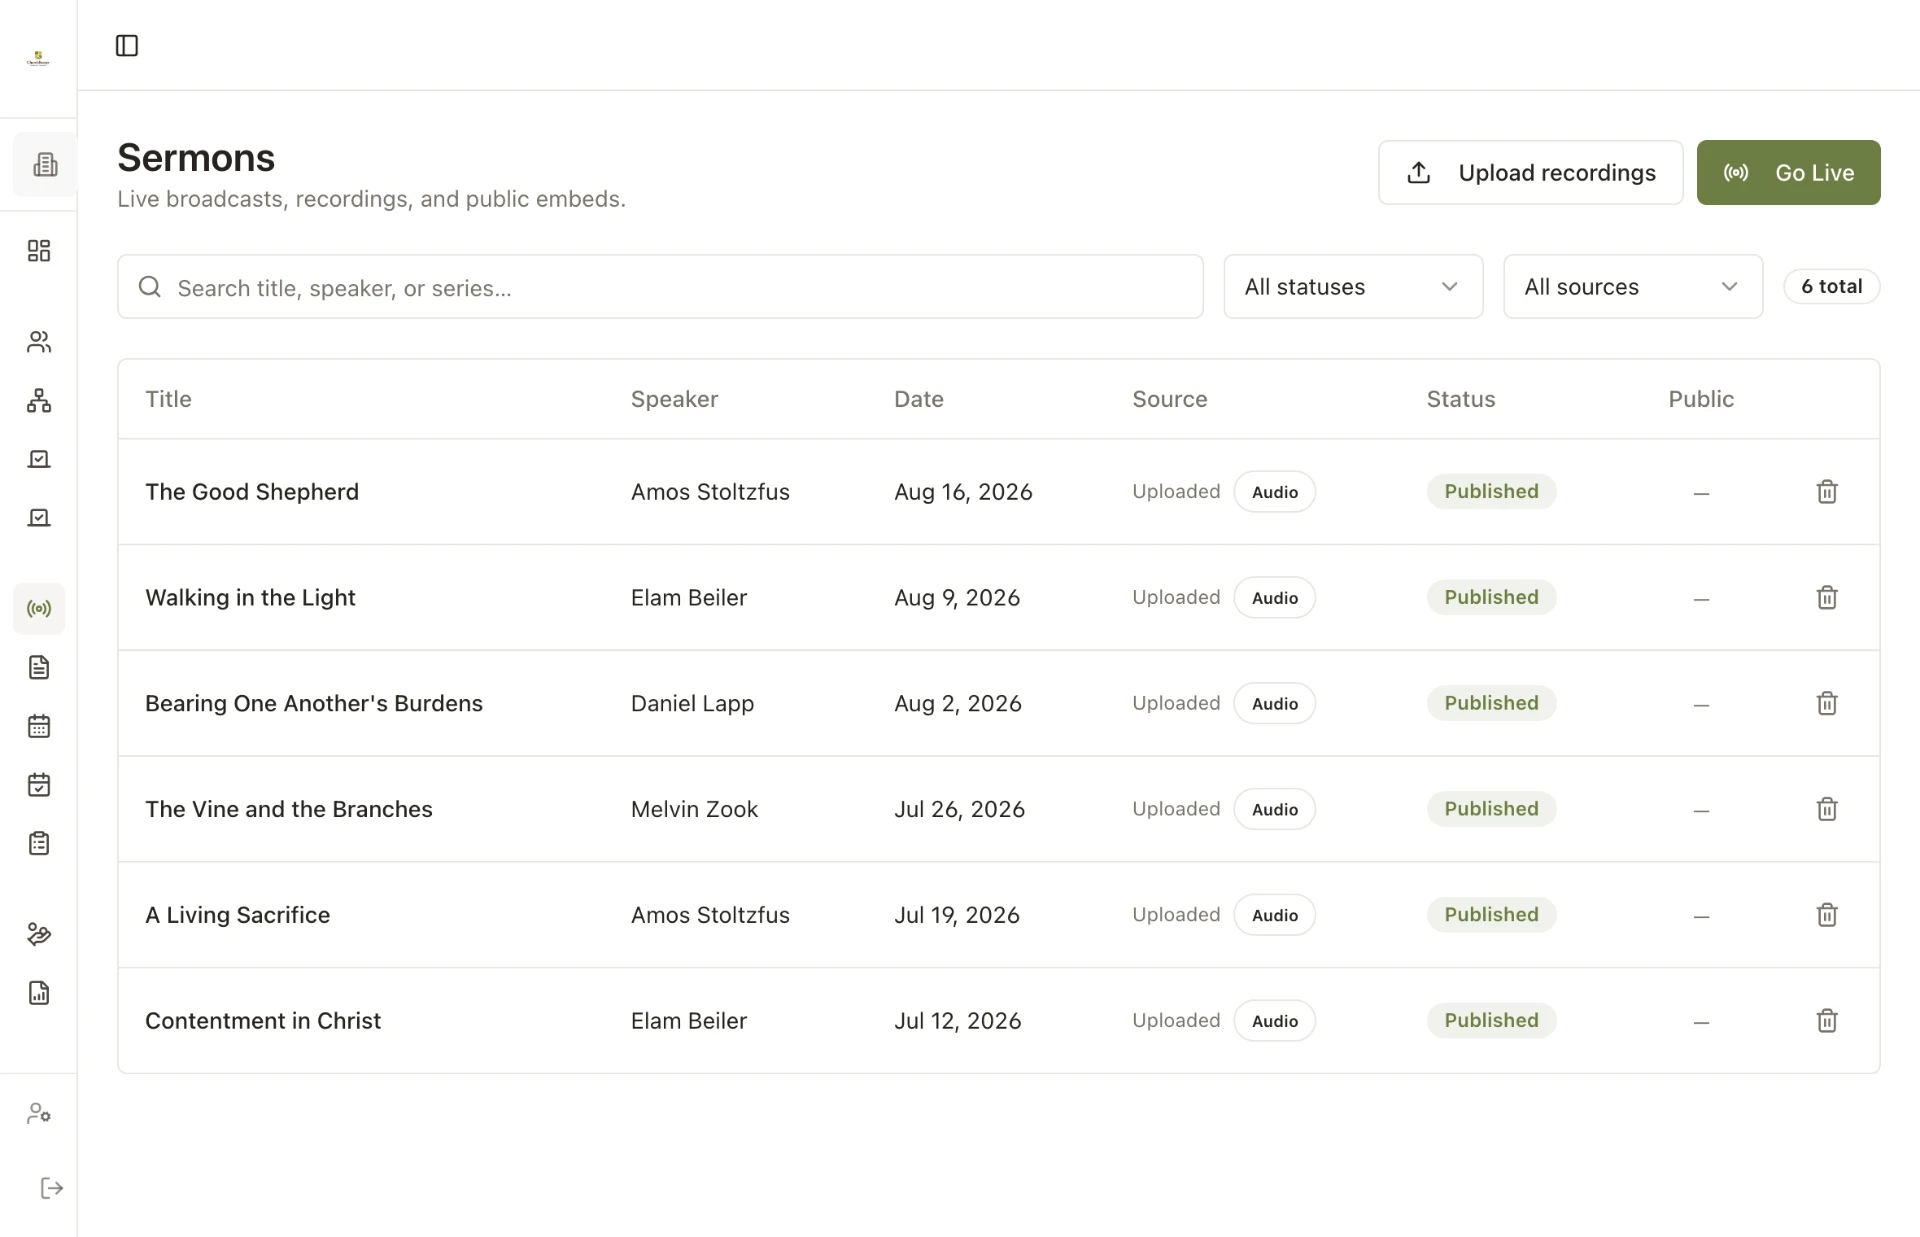The image size is (1920, 1237).
Task: Start a broadcast with Go Live
Action: (x=1788, y=173)
